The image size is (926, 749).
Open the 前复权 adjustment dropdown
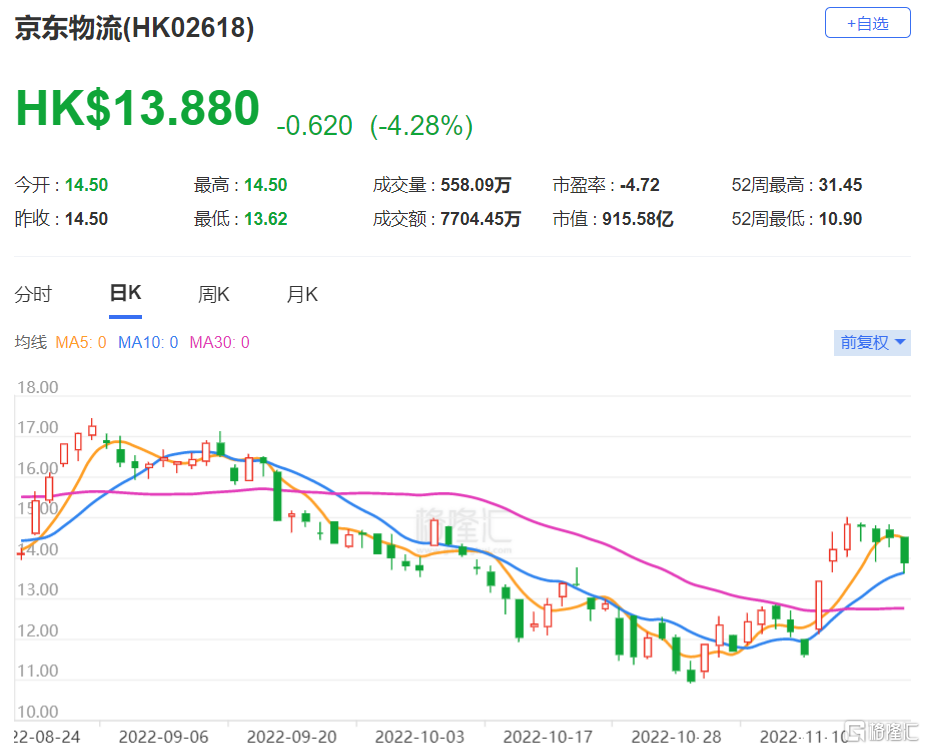pyautogui.click(x=872, y=343)
